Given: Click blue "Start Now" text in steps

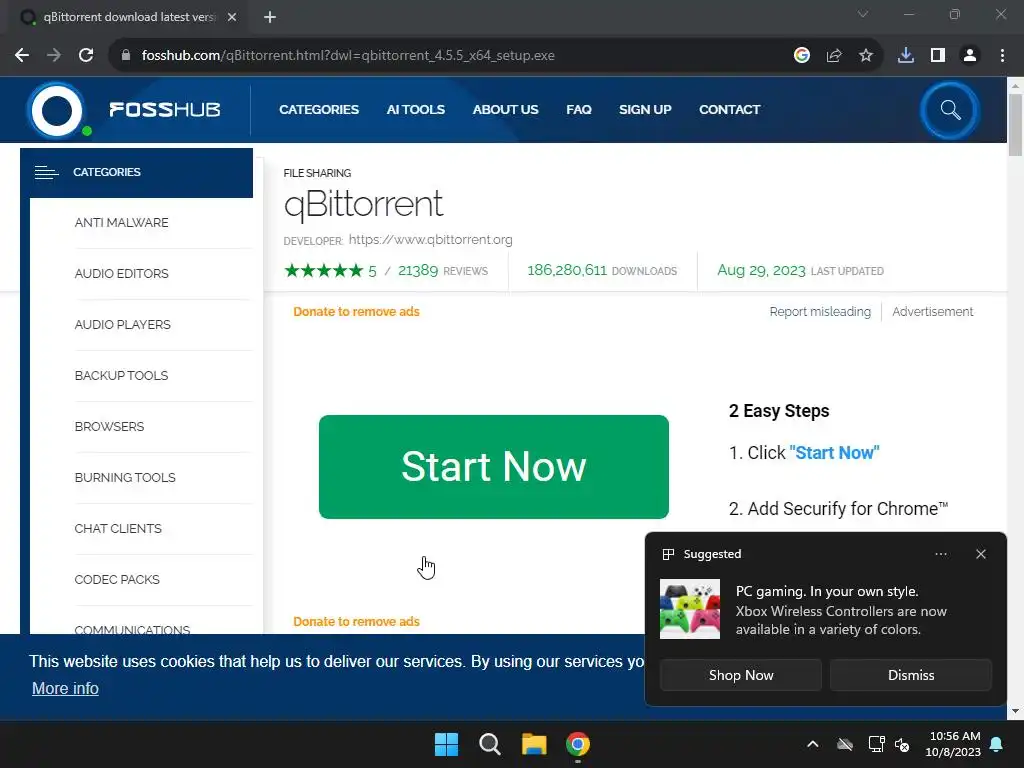Looking at the screenshot, I should click(834, 453).
